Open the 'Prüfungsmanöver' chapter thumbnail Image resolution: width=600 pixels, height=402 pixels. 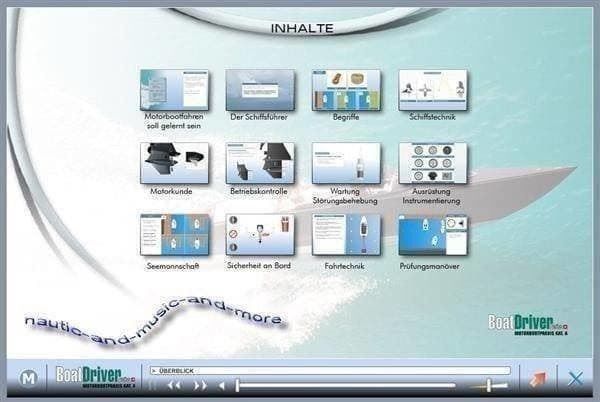coord(433,235)
